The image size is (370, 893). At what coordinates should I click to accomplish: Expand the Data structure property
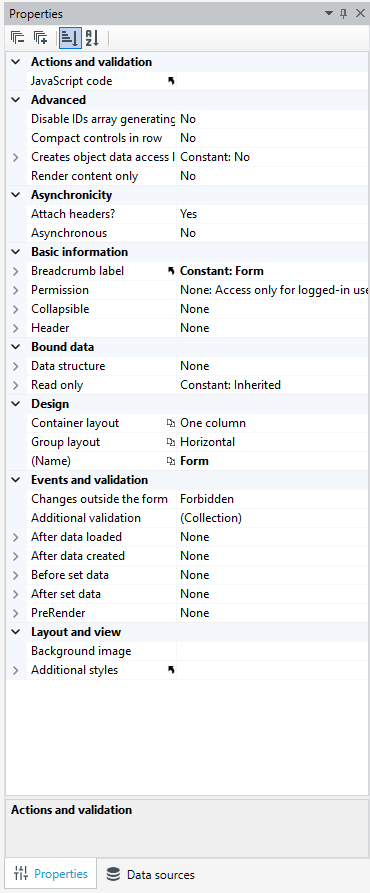coord(16,366)
